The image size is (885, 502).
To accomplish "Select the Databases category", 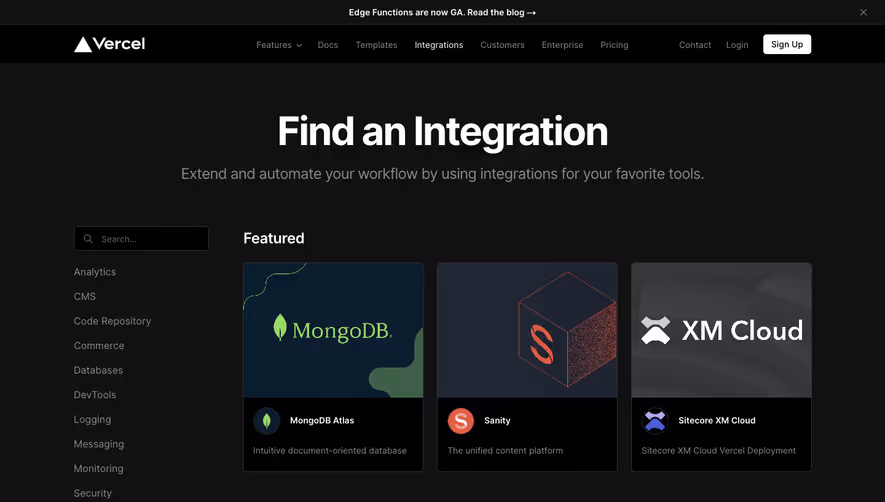I will click(x=98, y=370).
